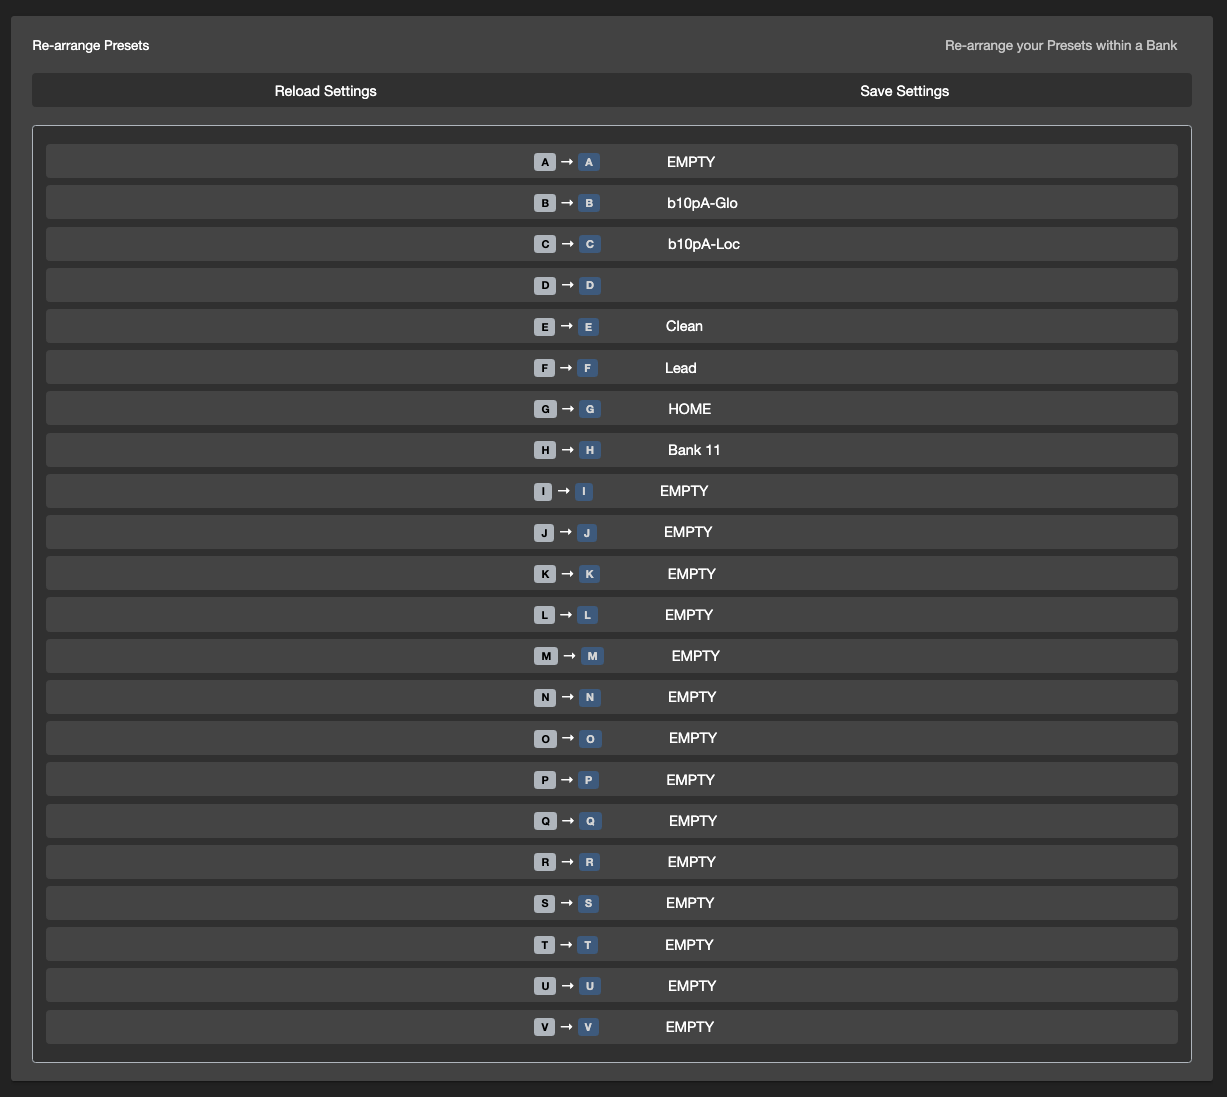Click the Save Settings button
The image size is (1227, 1097).
[904, 91]
